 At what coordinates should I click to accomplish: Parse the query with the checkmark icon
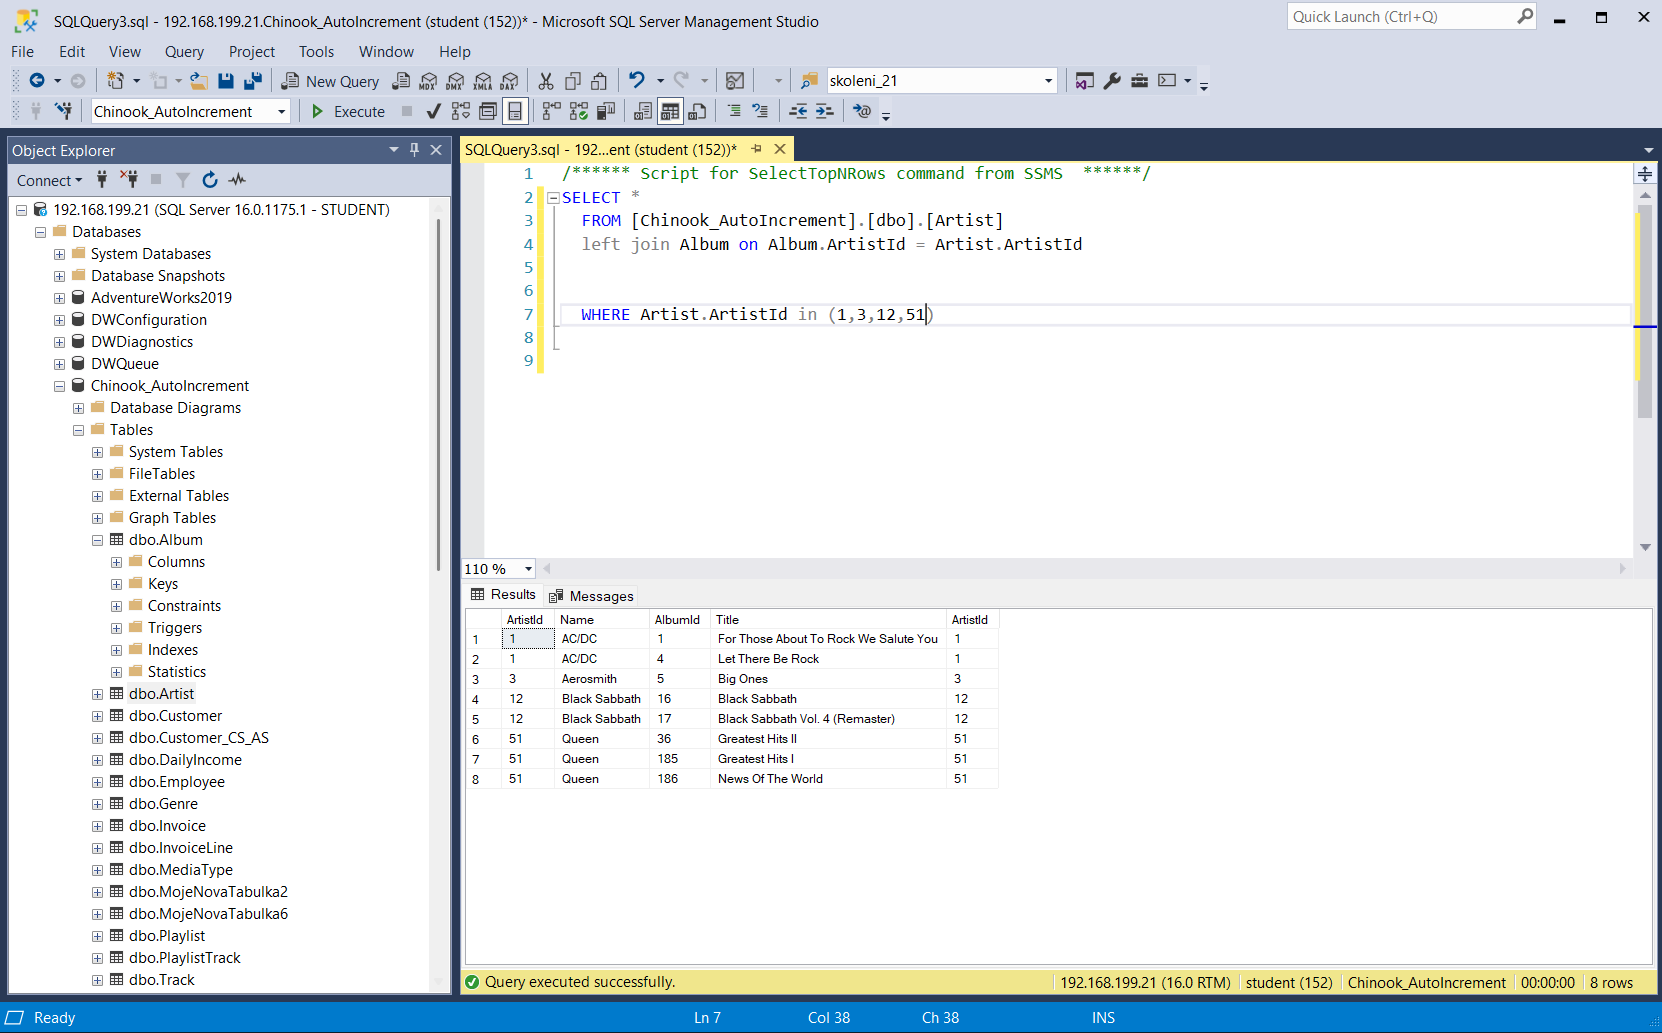pos(433,111)
